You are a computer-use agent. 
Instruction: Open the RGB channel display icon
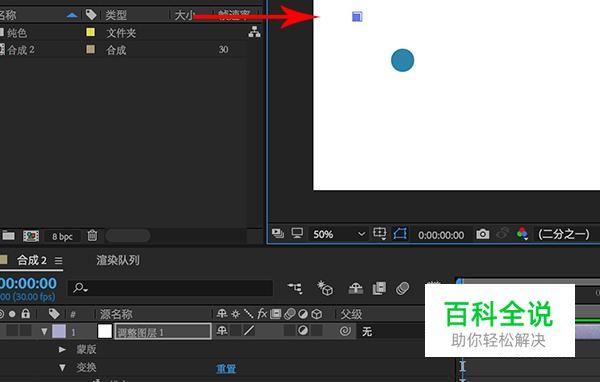522,233
